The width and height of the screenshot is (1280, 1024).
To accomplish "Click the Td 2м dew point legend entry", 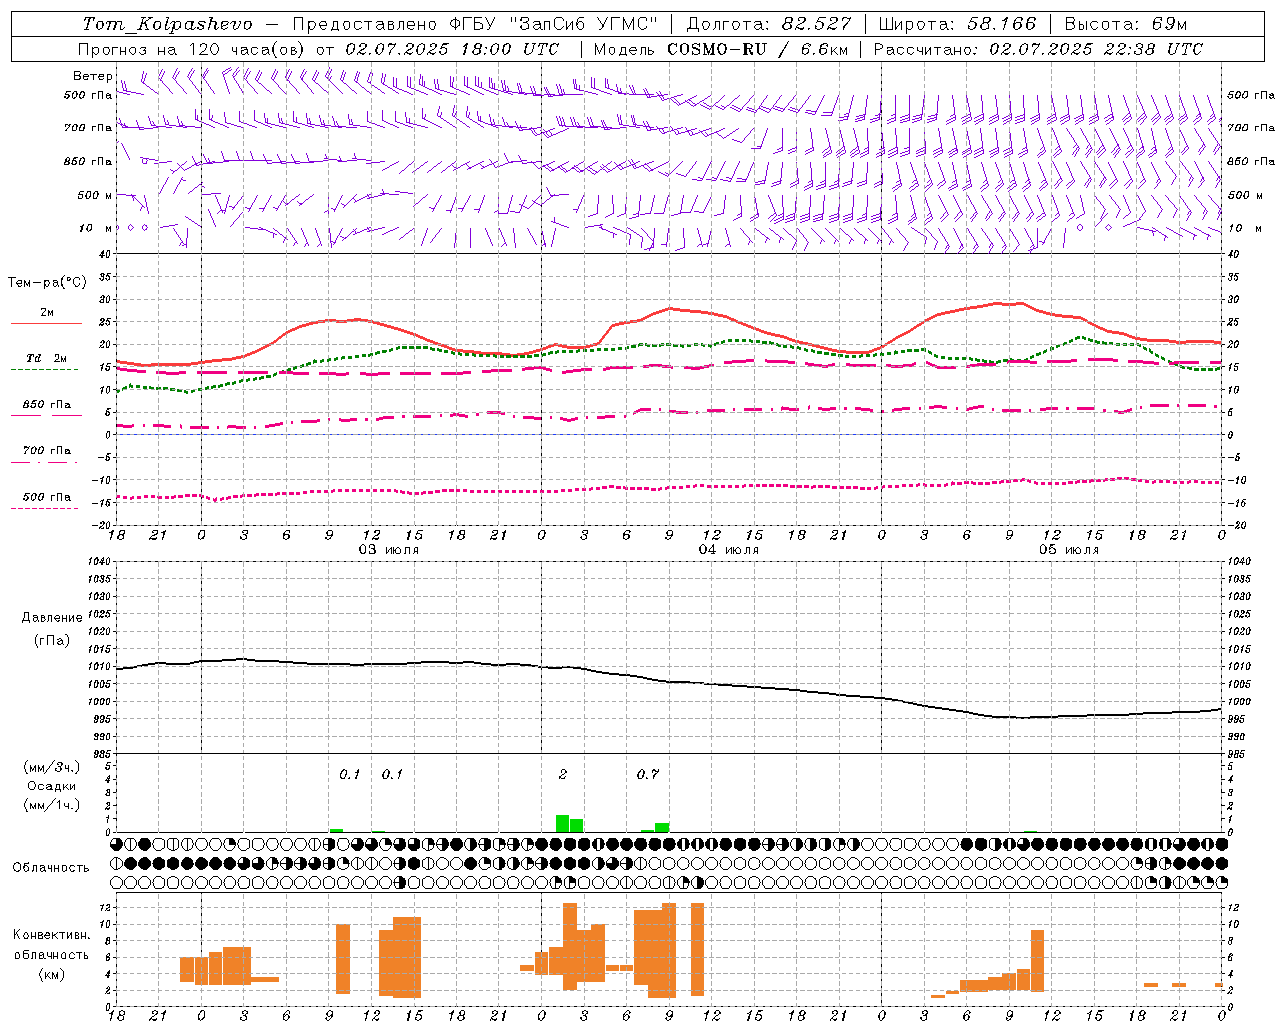I will point(47,358).
